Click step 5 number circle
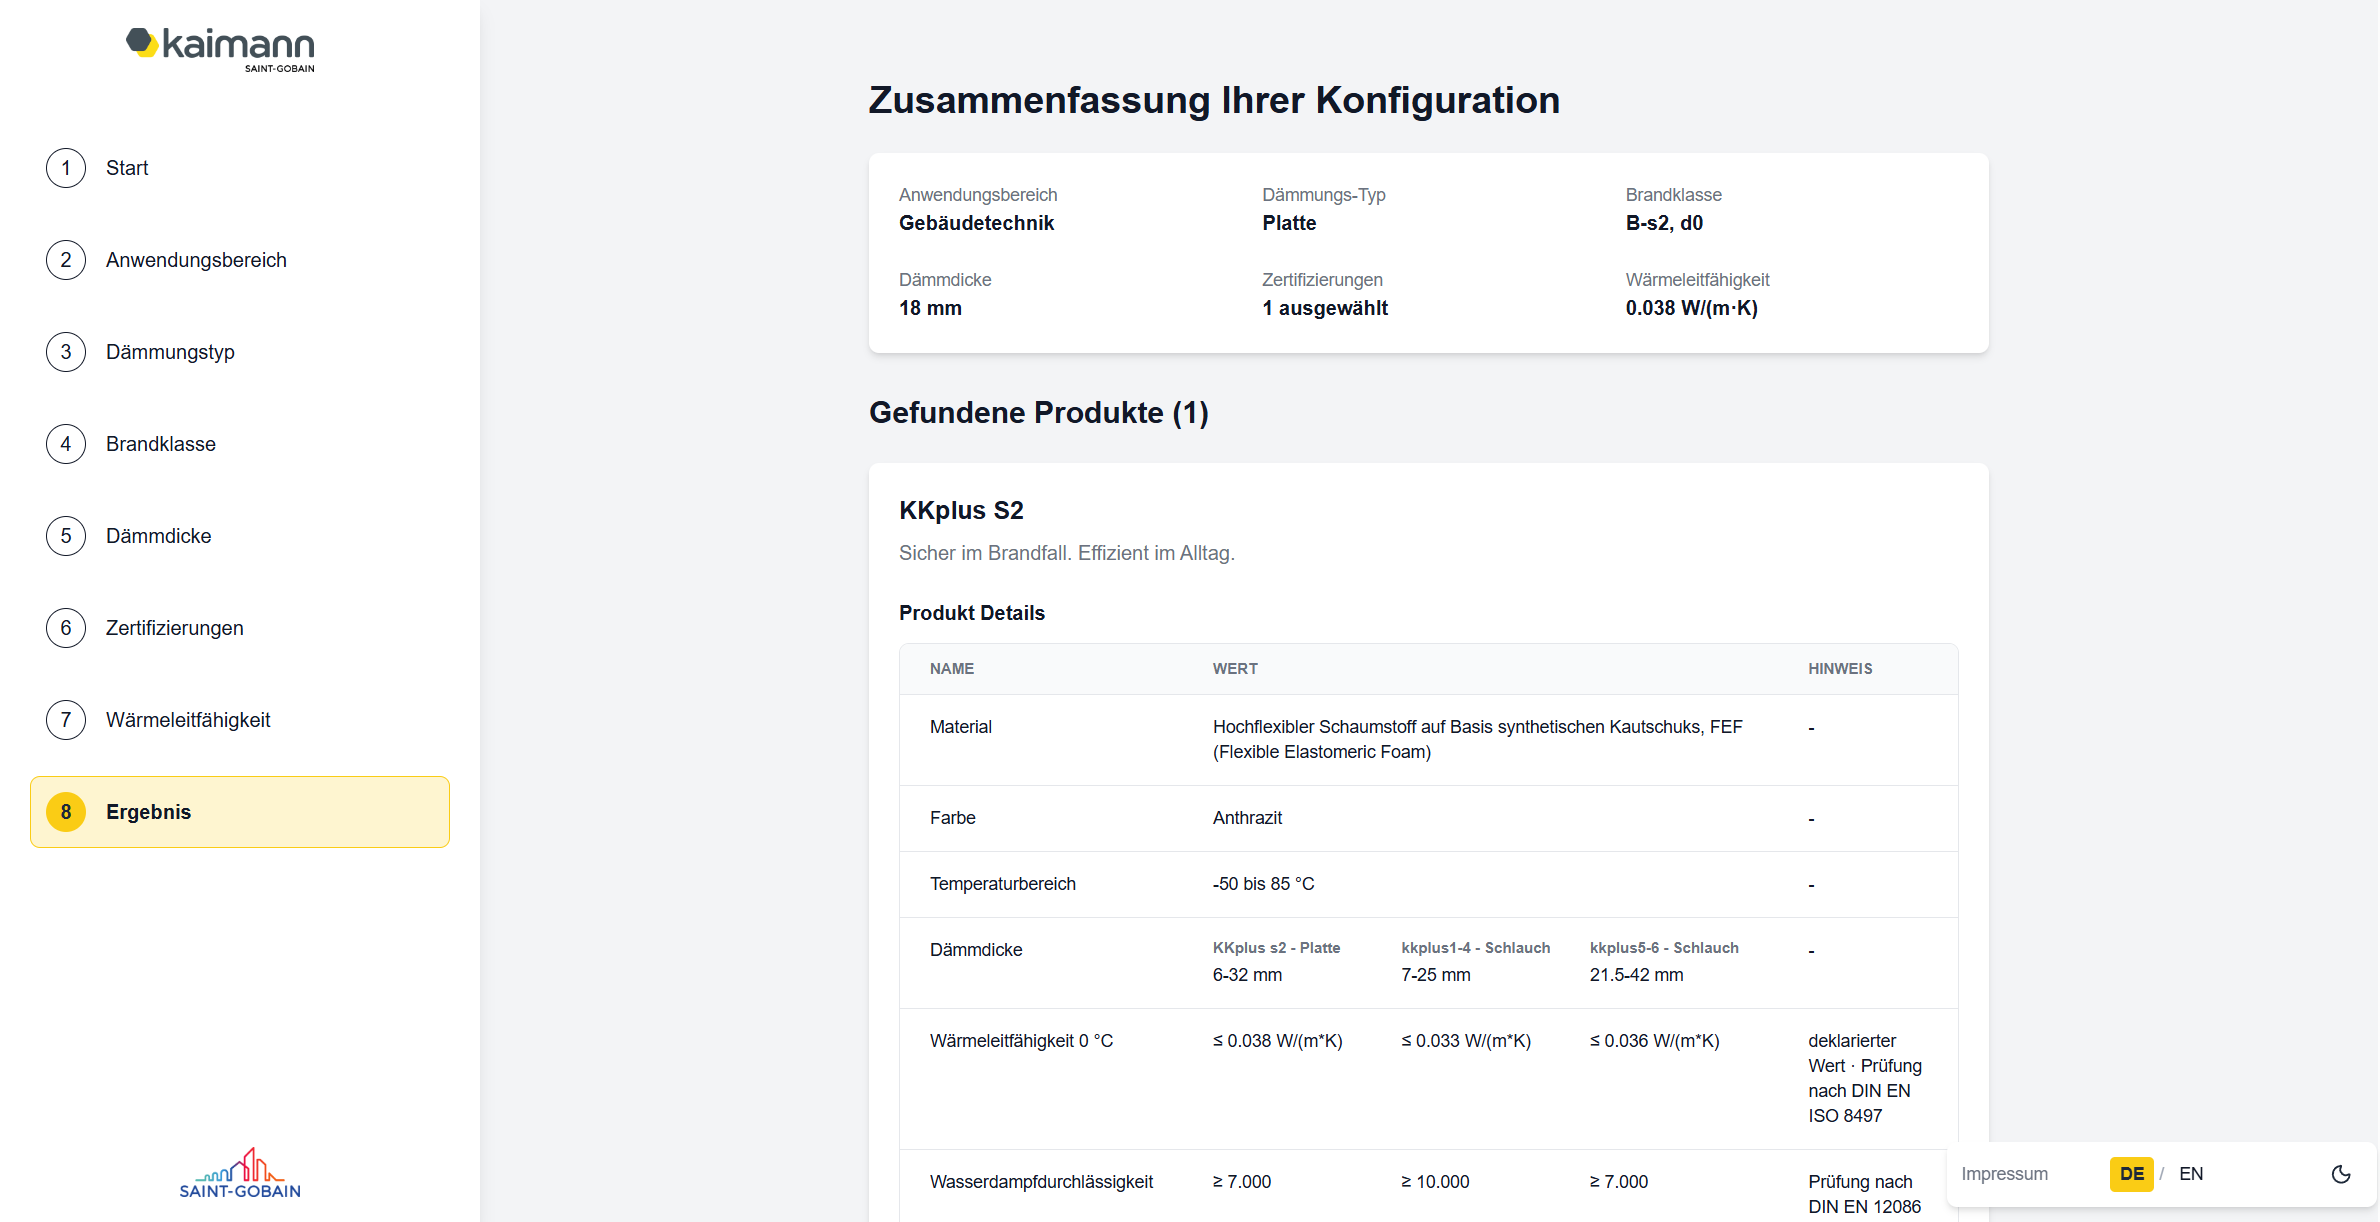2380x1222 pixels. click(66, 536)
